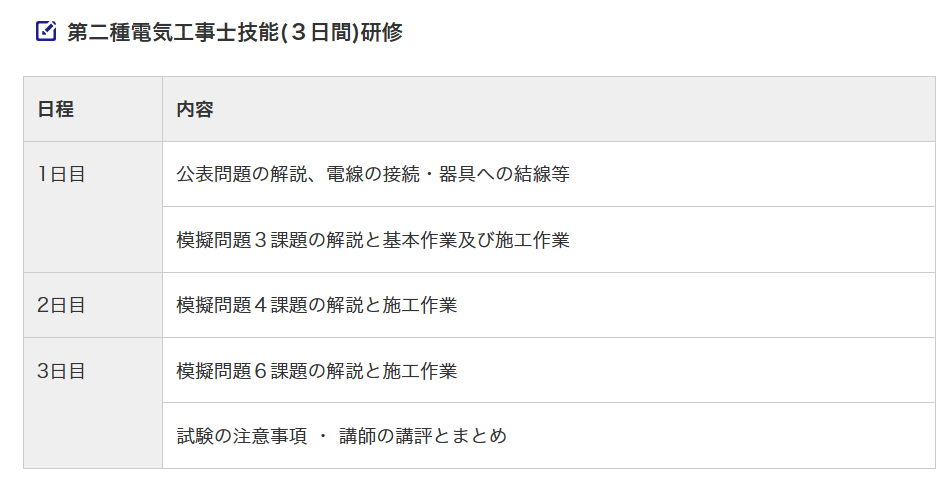Click the 2日目 schedule cell
The height and width of the screenshot is (484, 951).
click(x=61, y=305)
